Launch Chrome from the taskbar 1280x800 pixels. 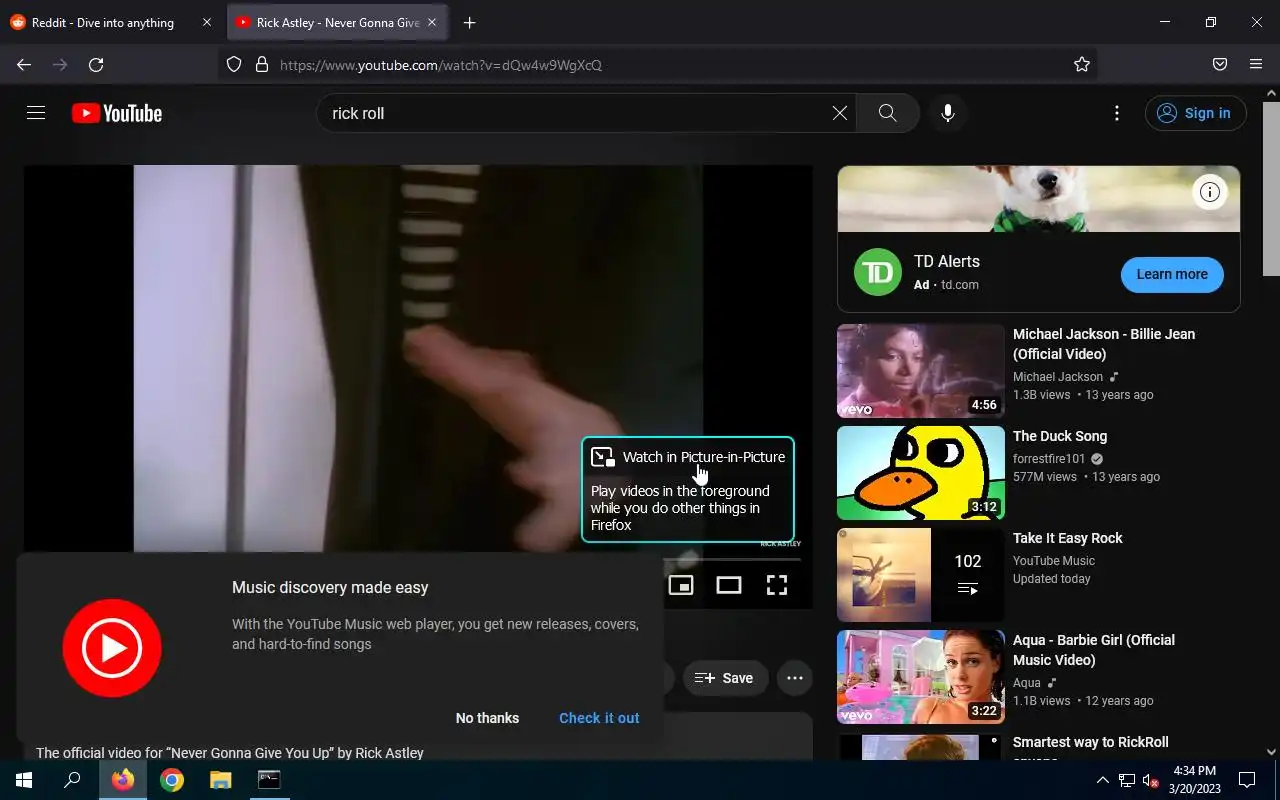(172, 780)
